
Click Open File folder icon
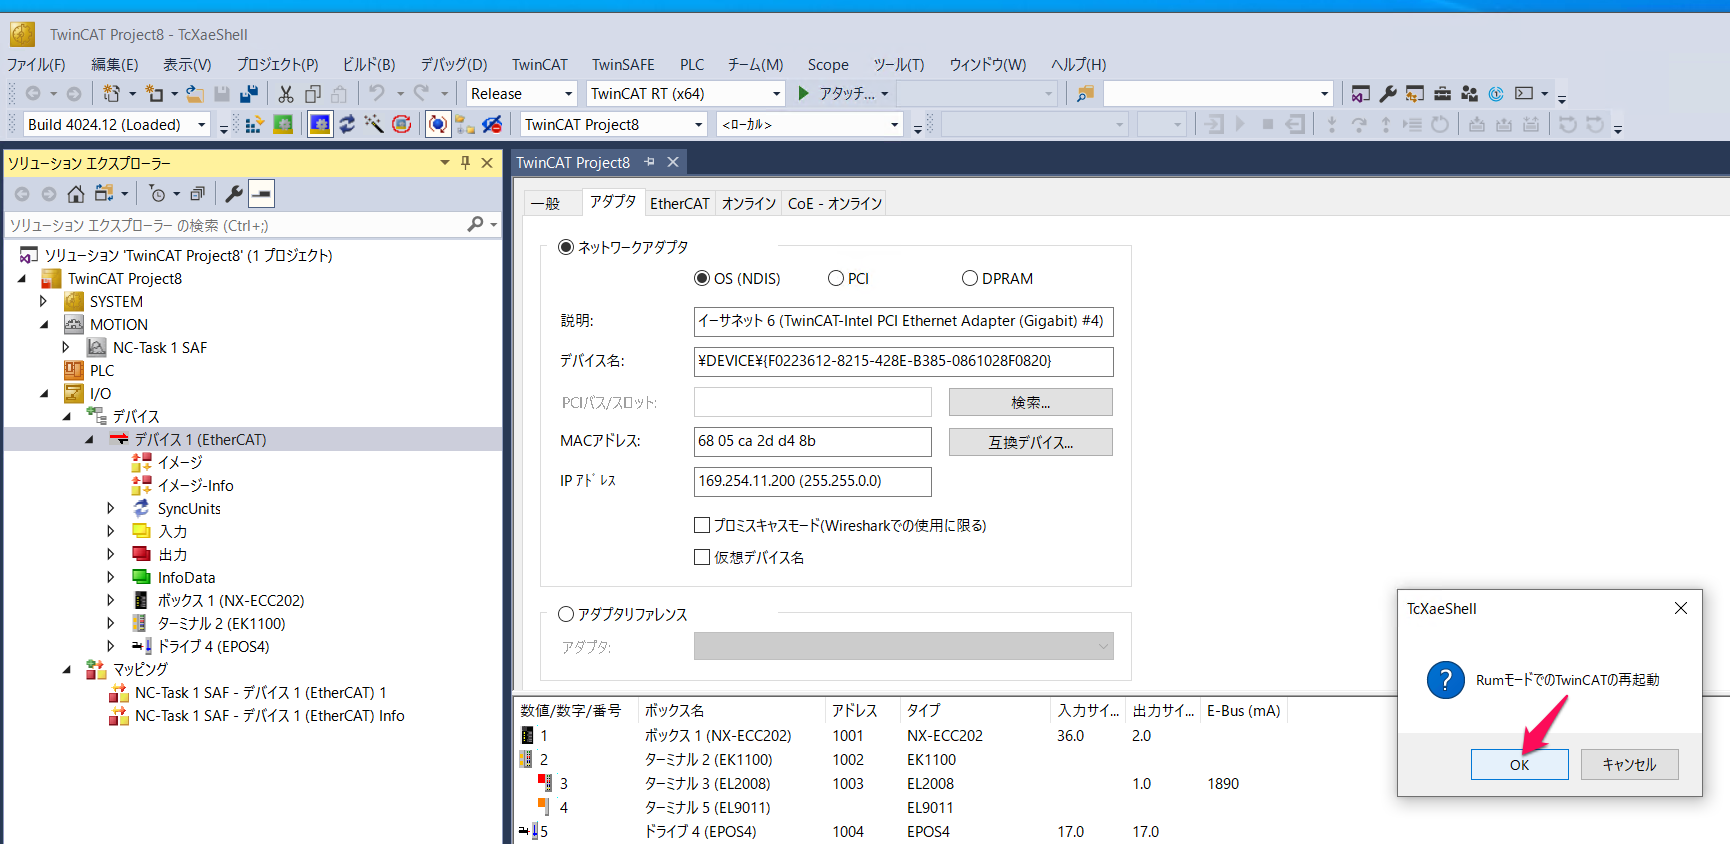click(x=195, y=94)
